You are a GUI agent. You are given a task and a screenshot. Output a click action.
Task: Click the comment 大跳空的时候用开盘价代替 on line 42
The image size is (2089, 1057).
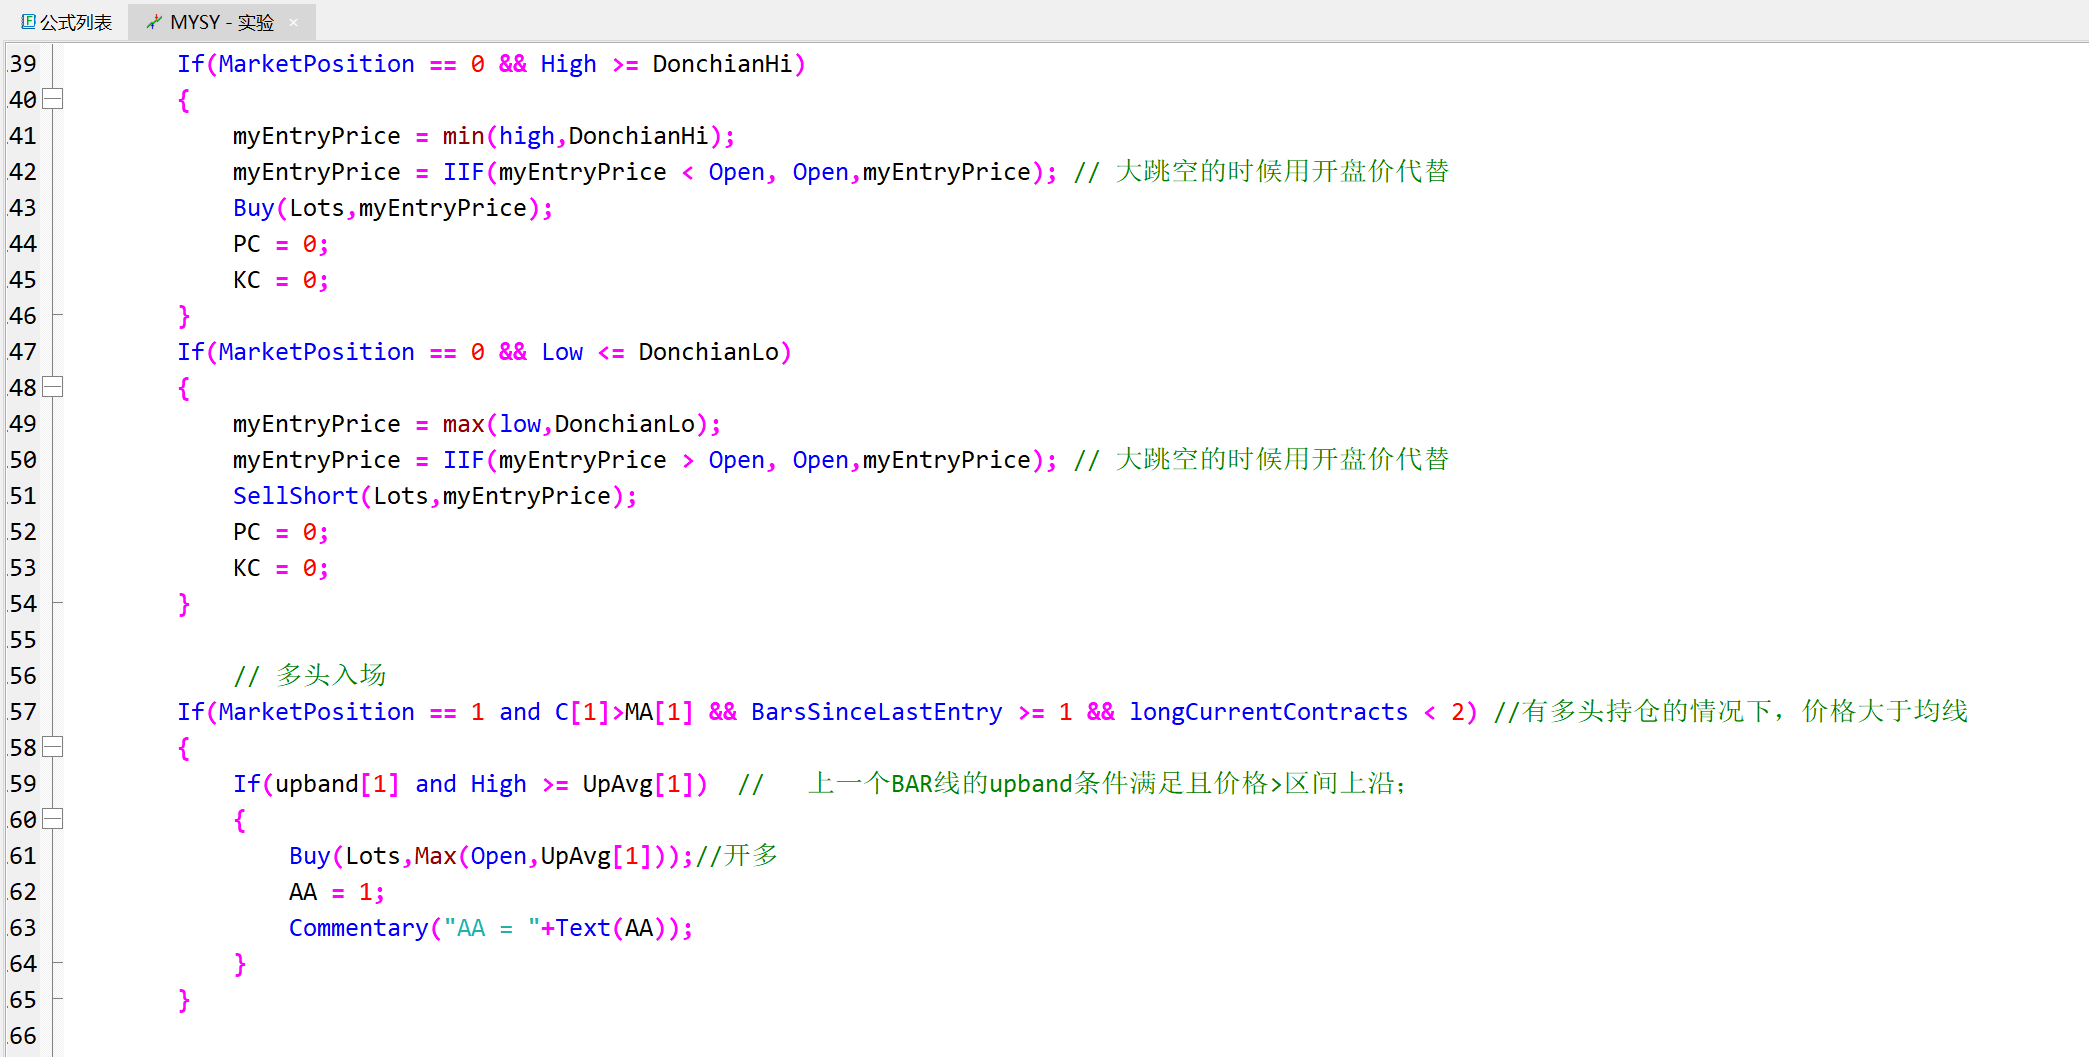(x=1261, y=172)
